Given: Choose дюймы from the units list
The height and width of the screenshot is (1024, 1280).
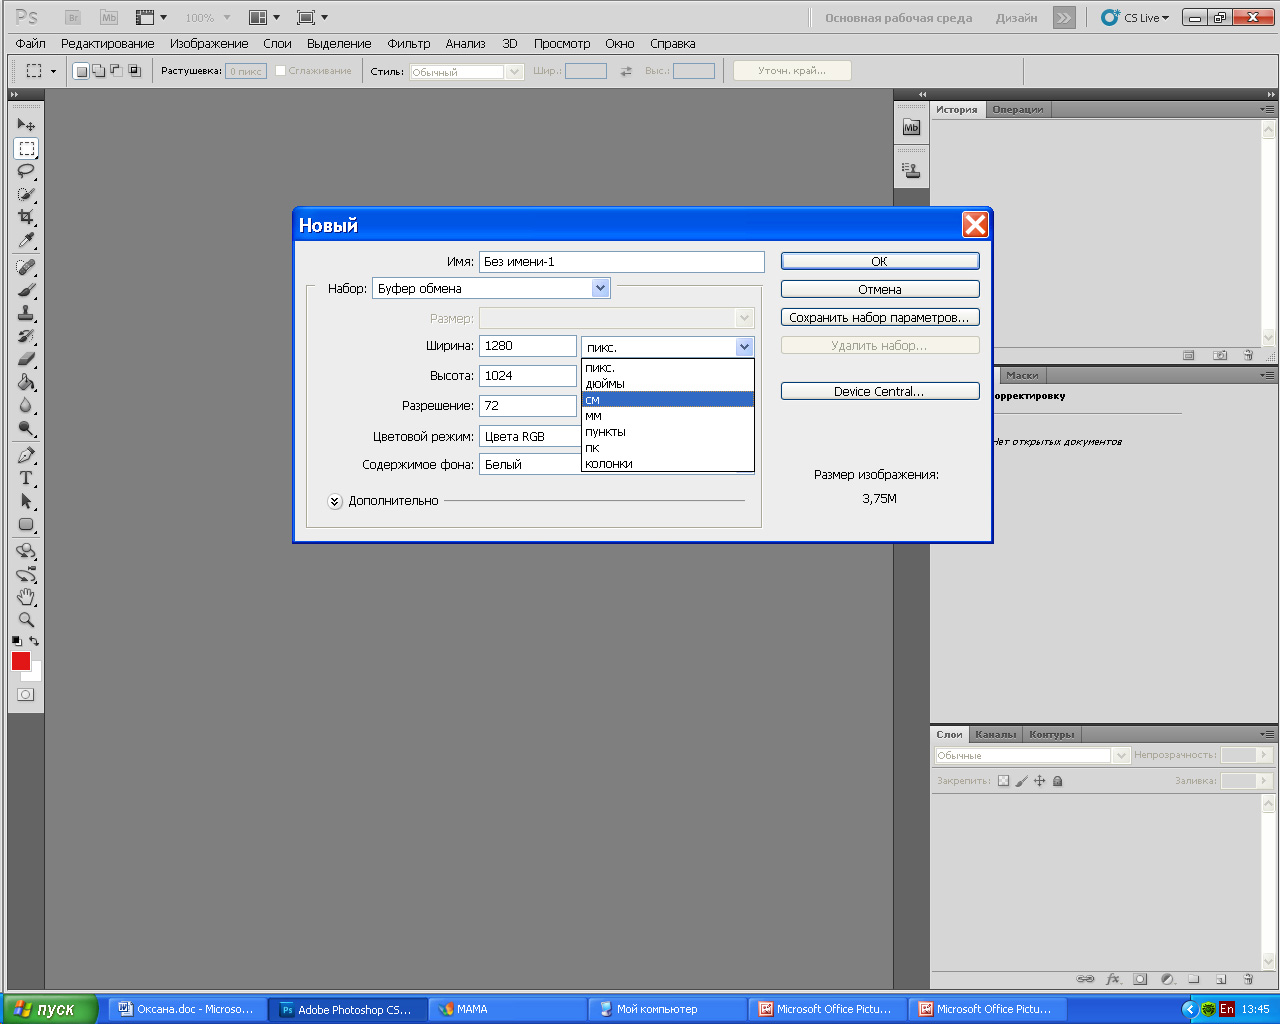Looking at the screenshot, I should pos(668,384).
